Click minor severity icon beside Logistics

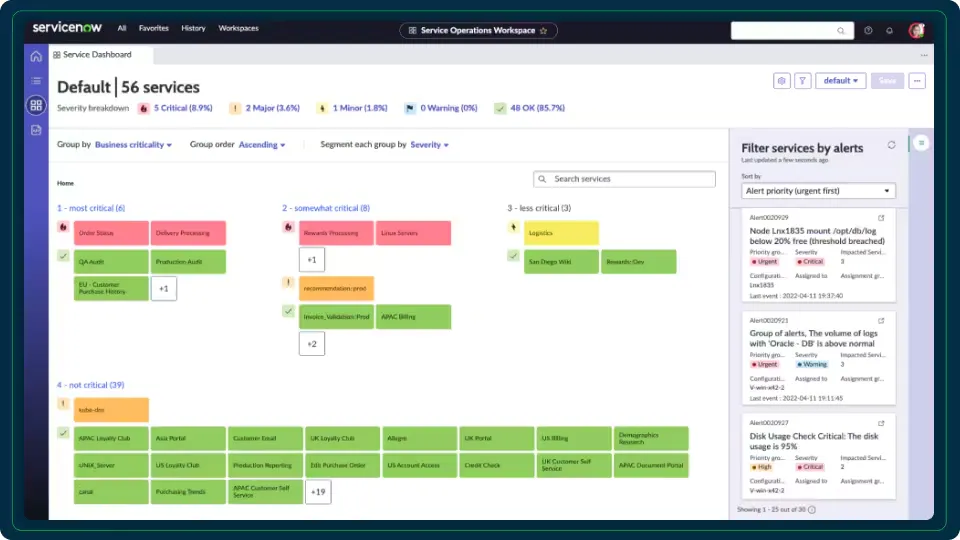pyautogui.click(x=513, y=227)
